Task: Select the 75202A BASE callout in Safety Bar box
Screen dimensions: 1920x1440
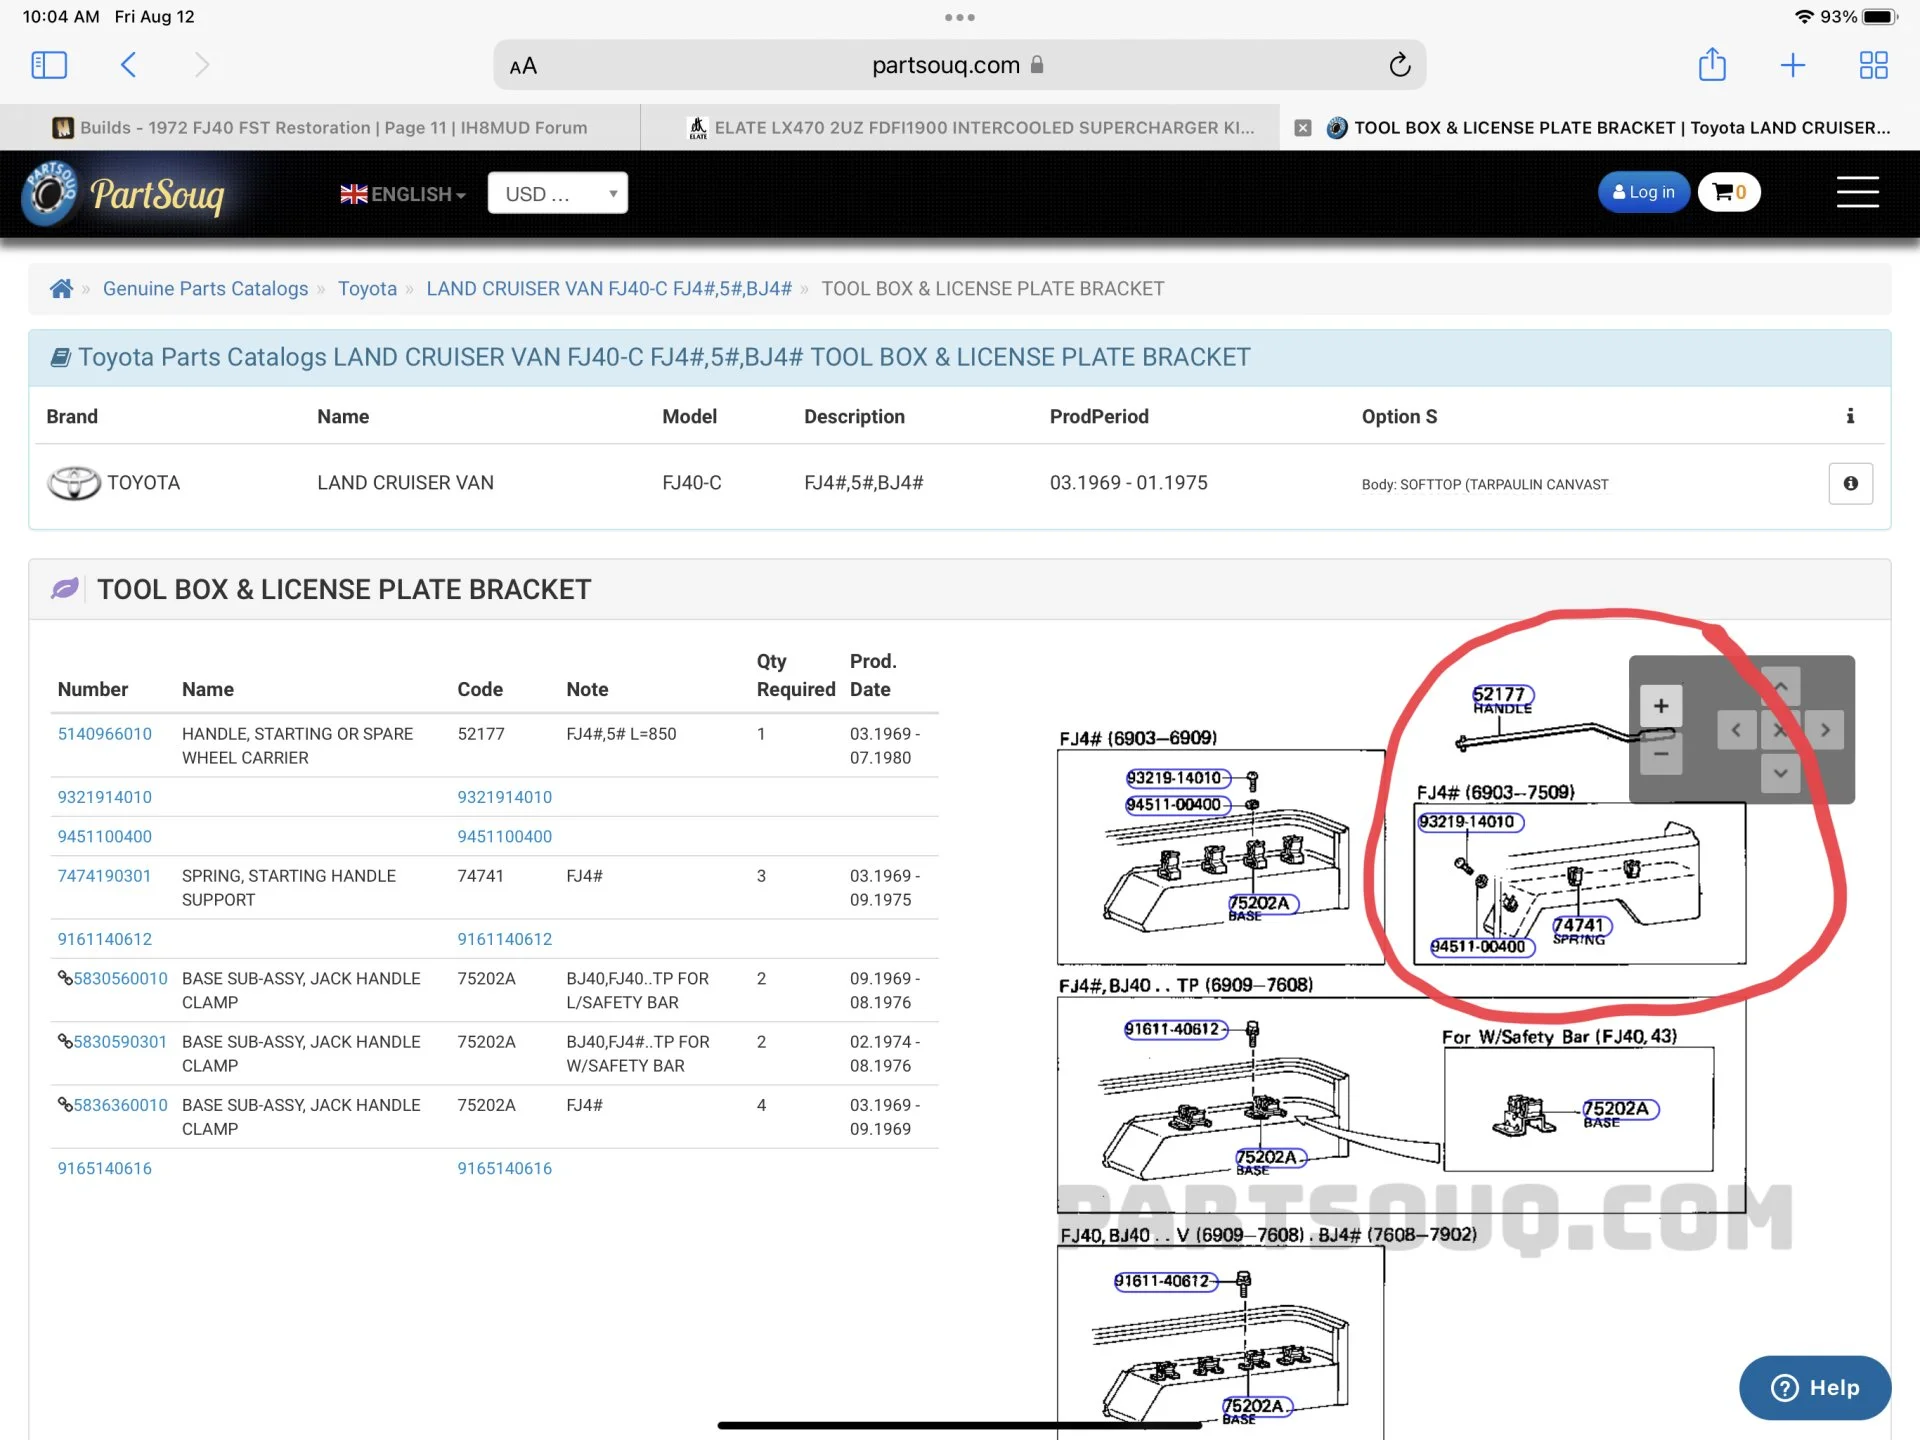Action: pyautogui.click(x=1619, y=1111)
